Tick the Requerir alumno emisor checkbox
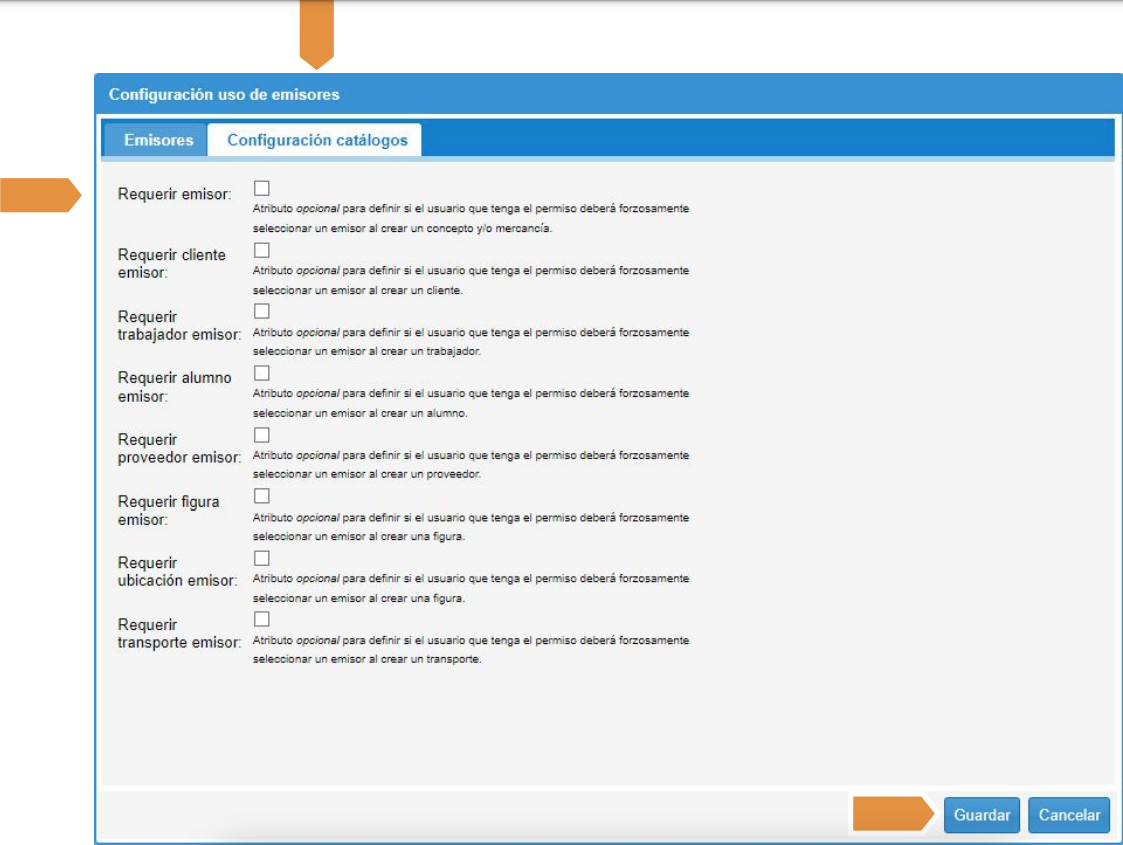The image size is (1123, 845). click(x=262, y=373)
